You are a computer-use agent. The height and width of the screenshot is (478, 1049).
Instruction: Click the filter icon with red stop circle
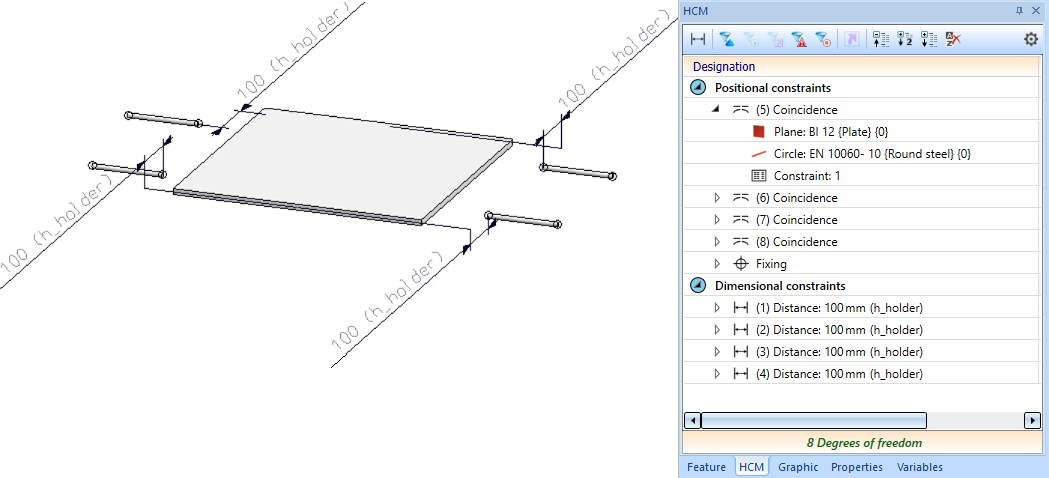824,39
